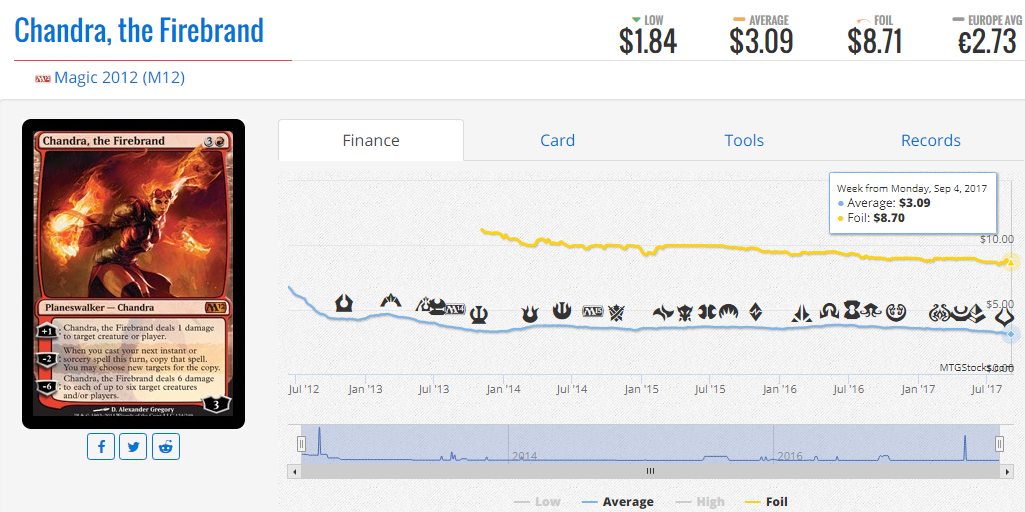Click the Jan '15 x-axis label
The width and height of the screenshot is (1025, 512).
(x=641, y=389)
